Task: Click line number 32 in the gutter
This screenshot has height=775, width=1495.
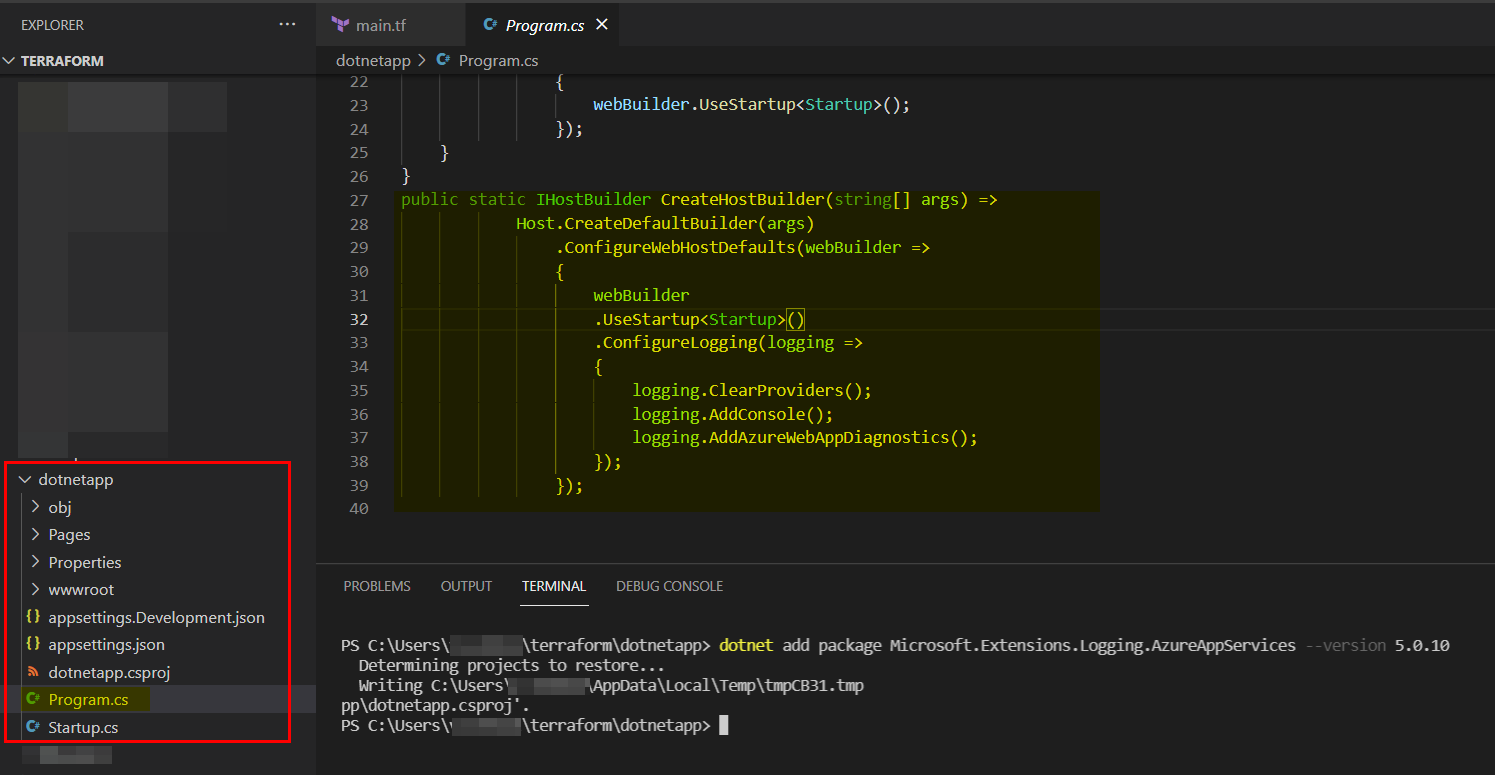Action: 357,319
